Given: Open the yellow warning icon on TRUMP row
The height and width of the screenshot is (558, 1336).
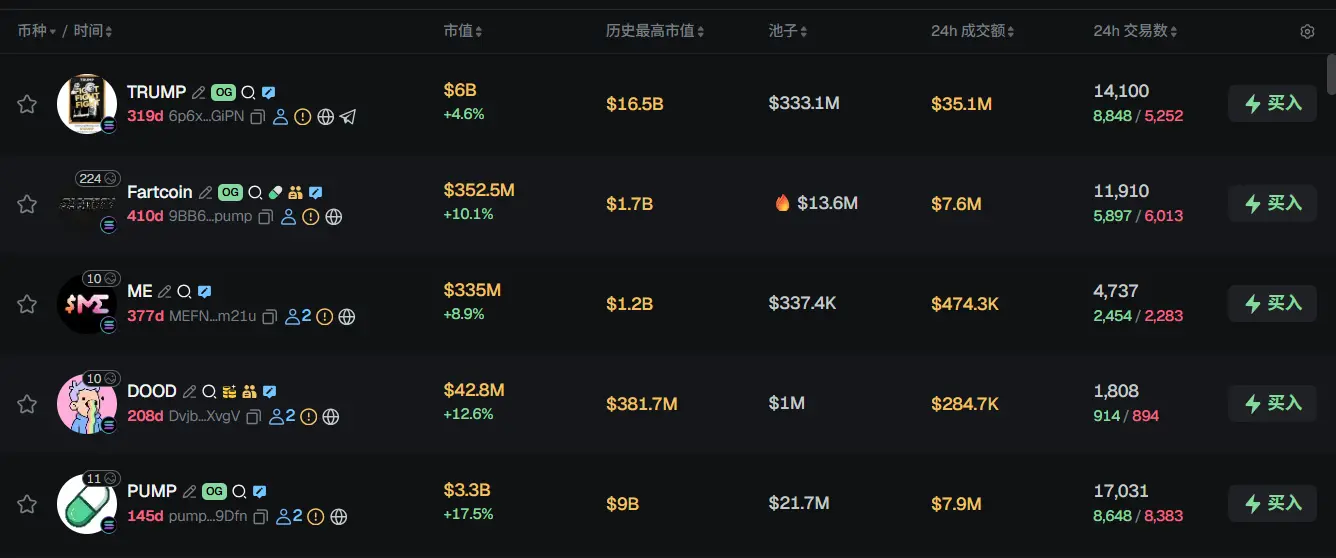Looking at the screenshot, I should click(303, 117).
